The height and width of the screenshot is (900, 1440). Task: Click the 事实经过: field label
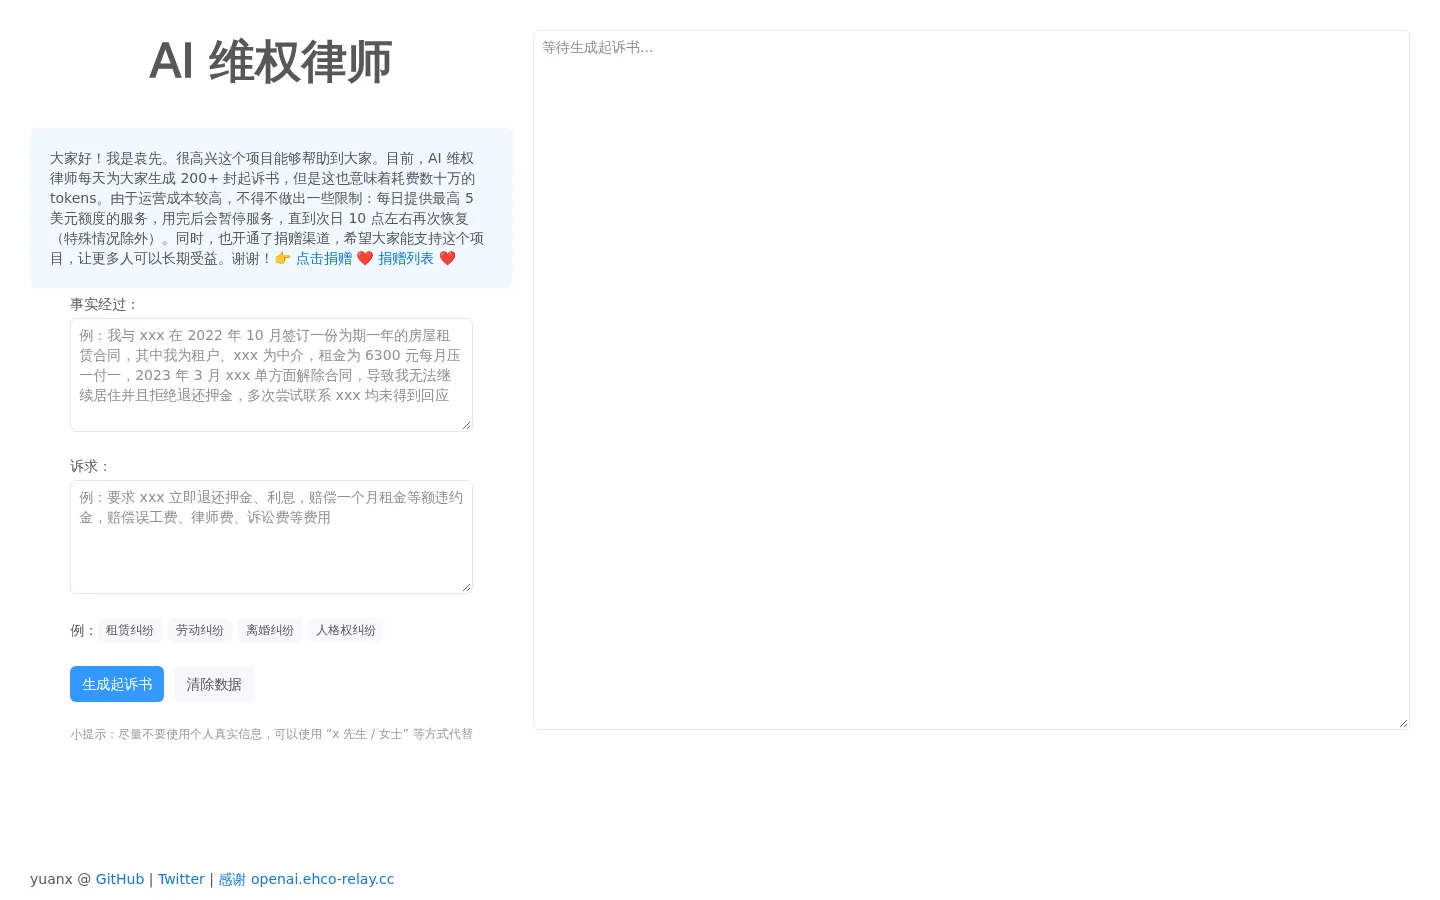(x=104, y=304)
